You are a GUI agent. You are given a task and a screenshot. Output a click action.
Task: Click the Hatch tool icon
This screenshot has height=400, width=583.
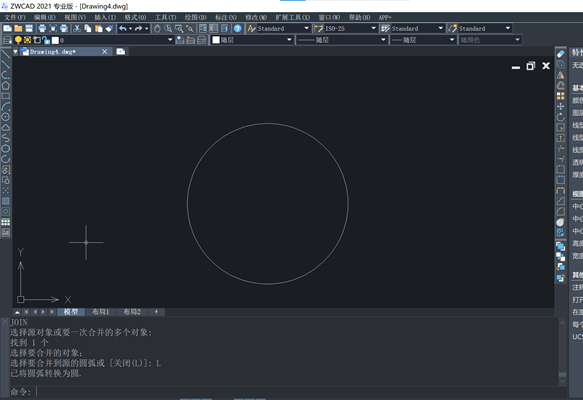[x=6, y=201]
